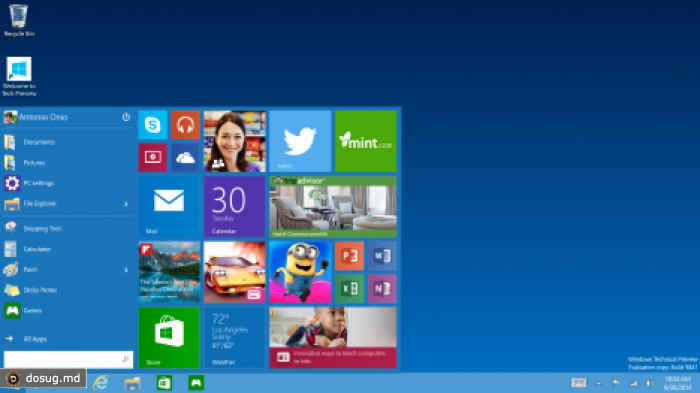Image resolution: width=700 pixels, height=393 pixels.
Task: Open the People tile with woman photo
Action: 235,141
